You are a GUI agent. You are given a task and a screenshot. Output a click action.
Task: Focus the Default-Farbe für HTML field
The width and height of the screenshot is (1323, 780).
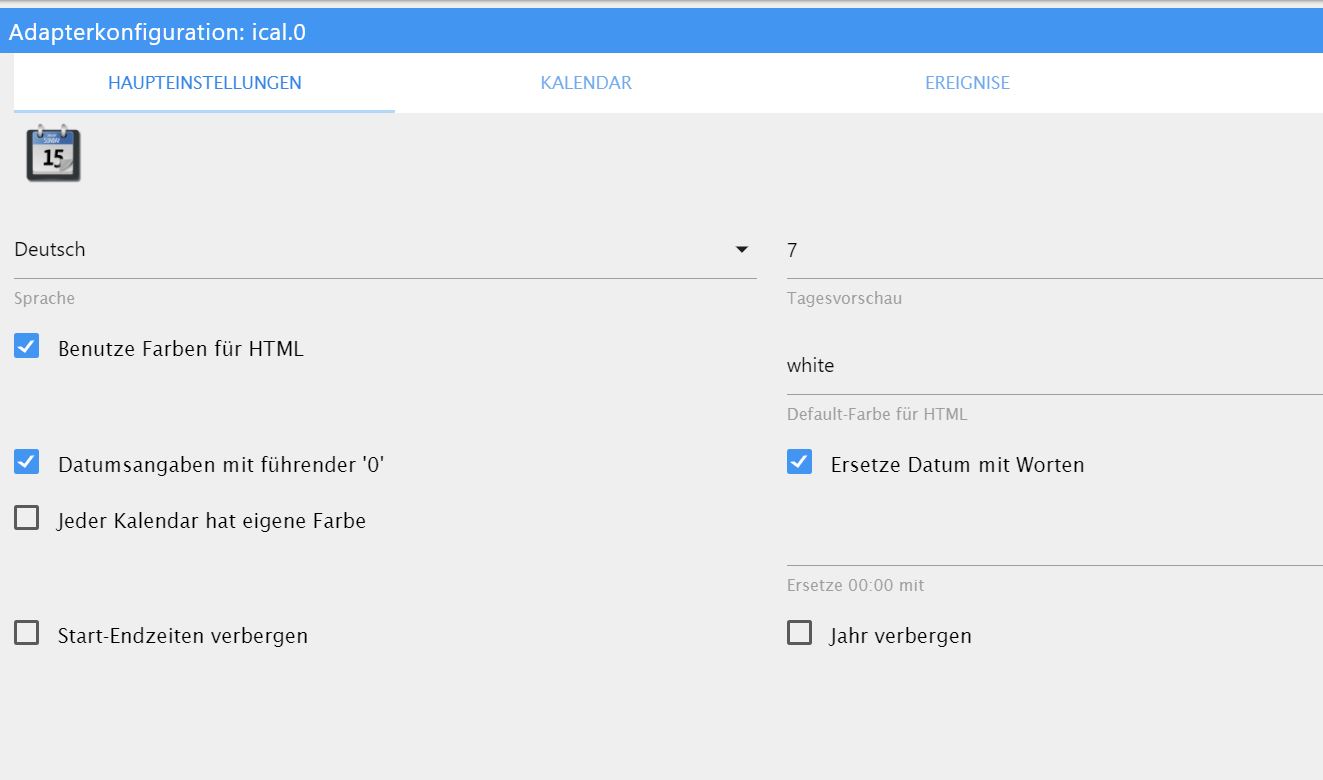(x=1050, y=366)
